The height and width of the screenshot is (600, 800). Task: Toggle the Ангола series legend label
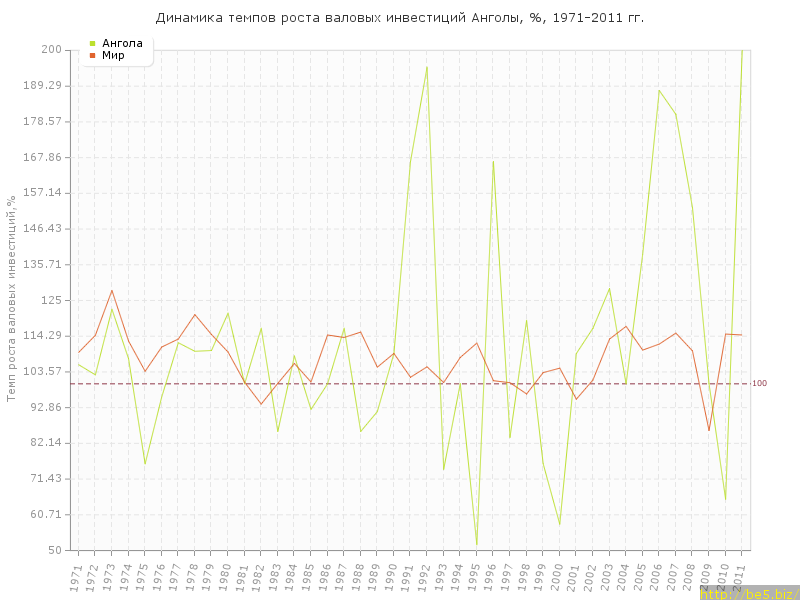[122, 43]
